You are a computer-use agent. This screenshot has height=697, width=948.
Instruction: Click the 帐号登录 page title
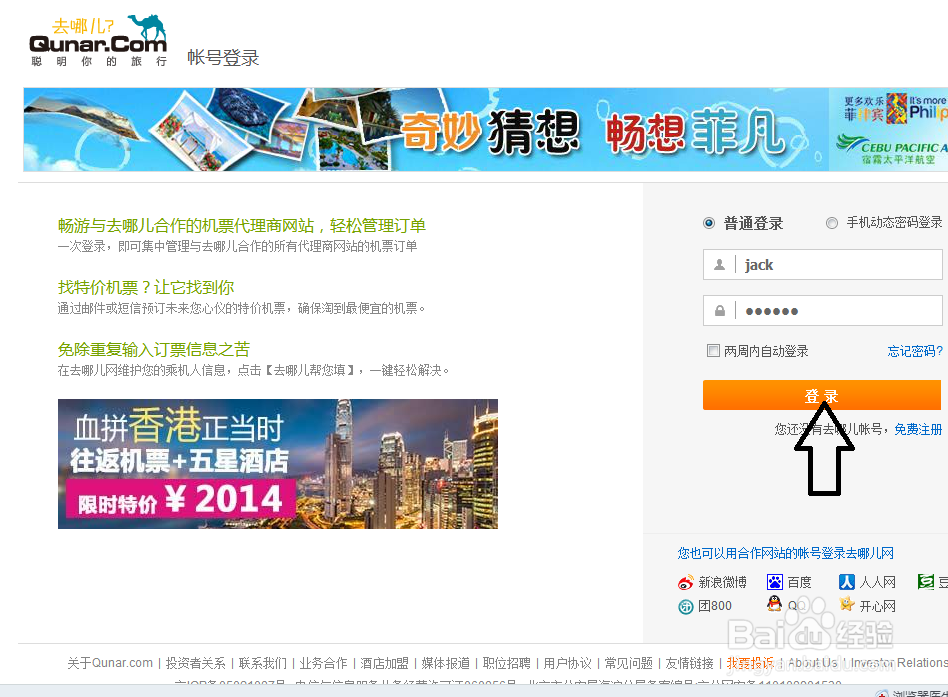(223, 58)
